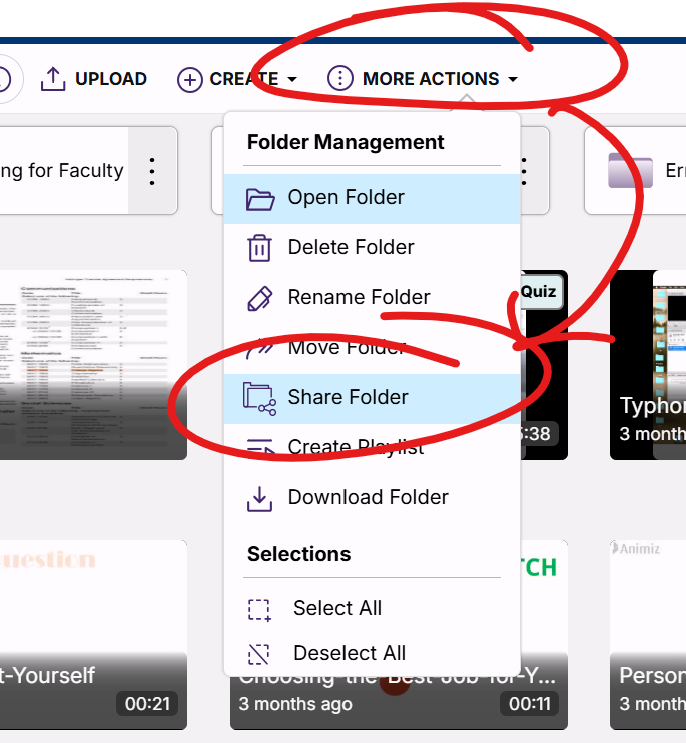Expand the Create dropdown arrow
This screenshot has height=743, width=686.
[292, 79]
